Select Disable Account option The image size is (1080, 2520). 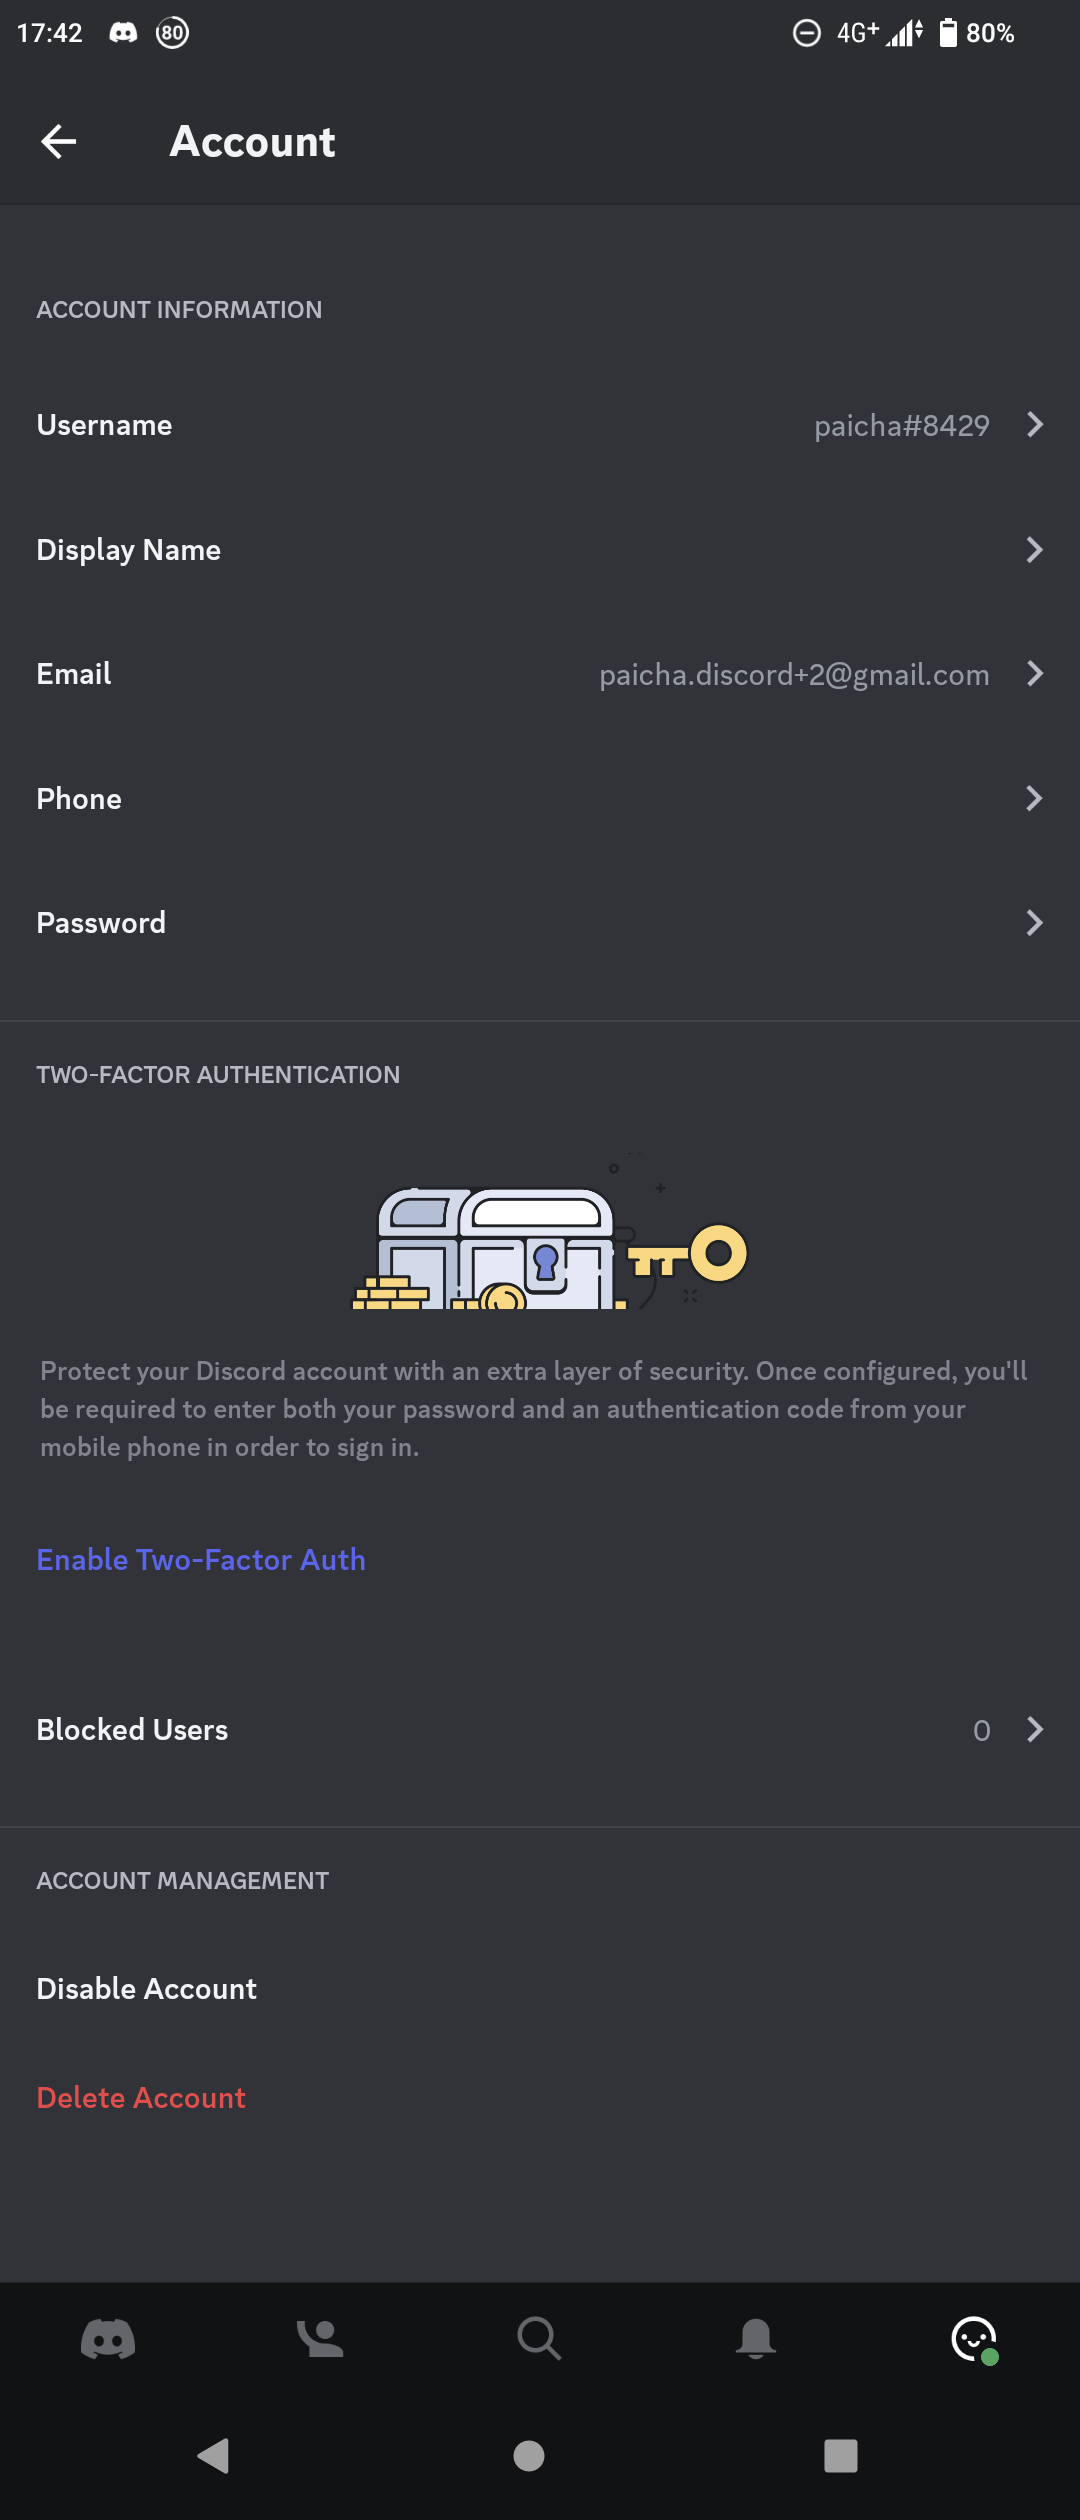pyautogui.click(x=147, y=1989)
